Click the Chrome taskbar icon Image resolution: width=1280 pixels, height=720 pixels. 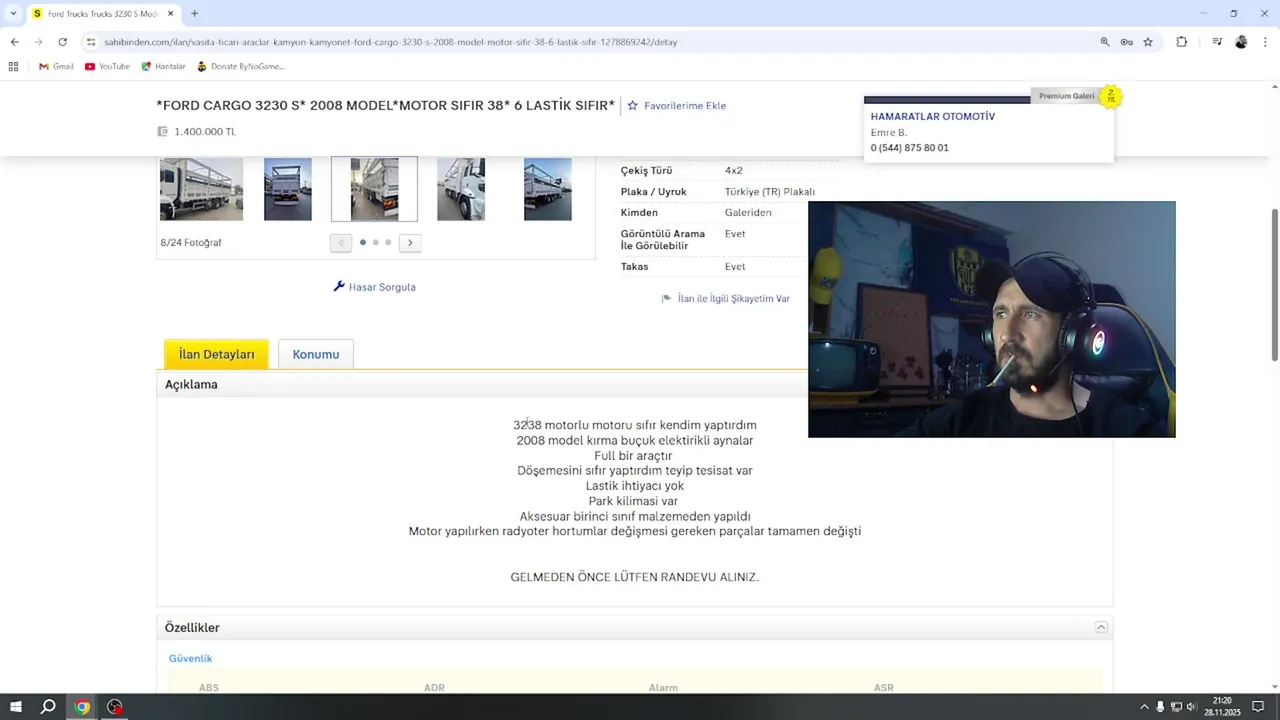(x=82, y=707)
